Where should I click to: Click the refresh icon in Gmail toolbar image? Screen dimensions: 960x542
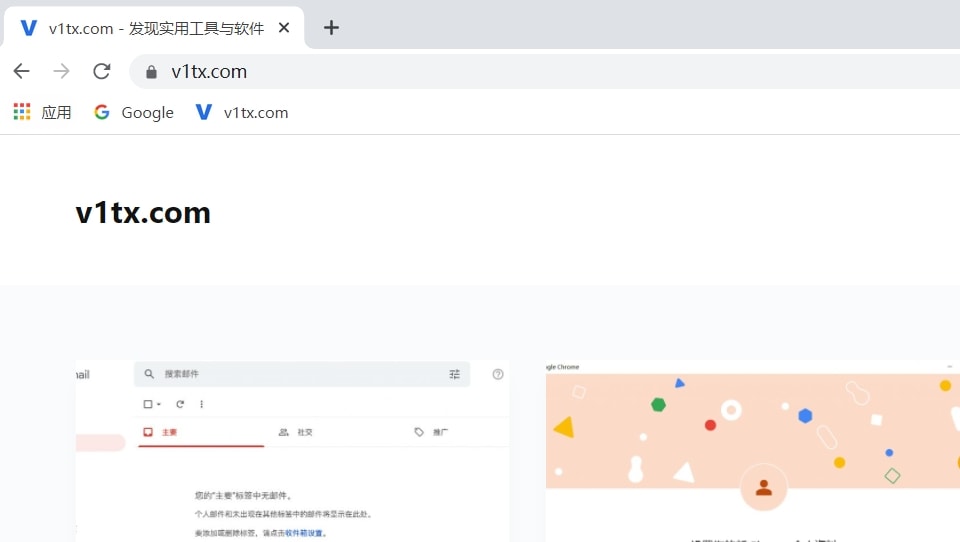180,404
